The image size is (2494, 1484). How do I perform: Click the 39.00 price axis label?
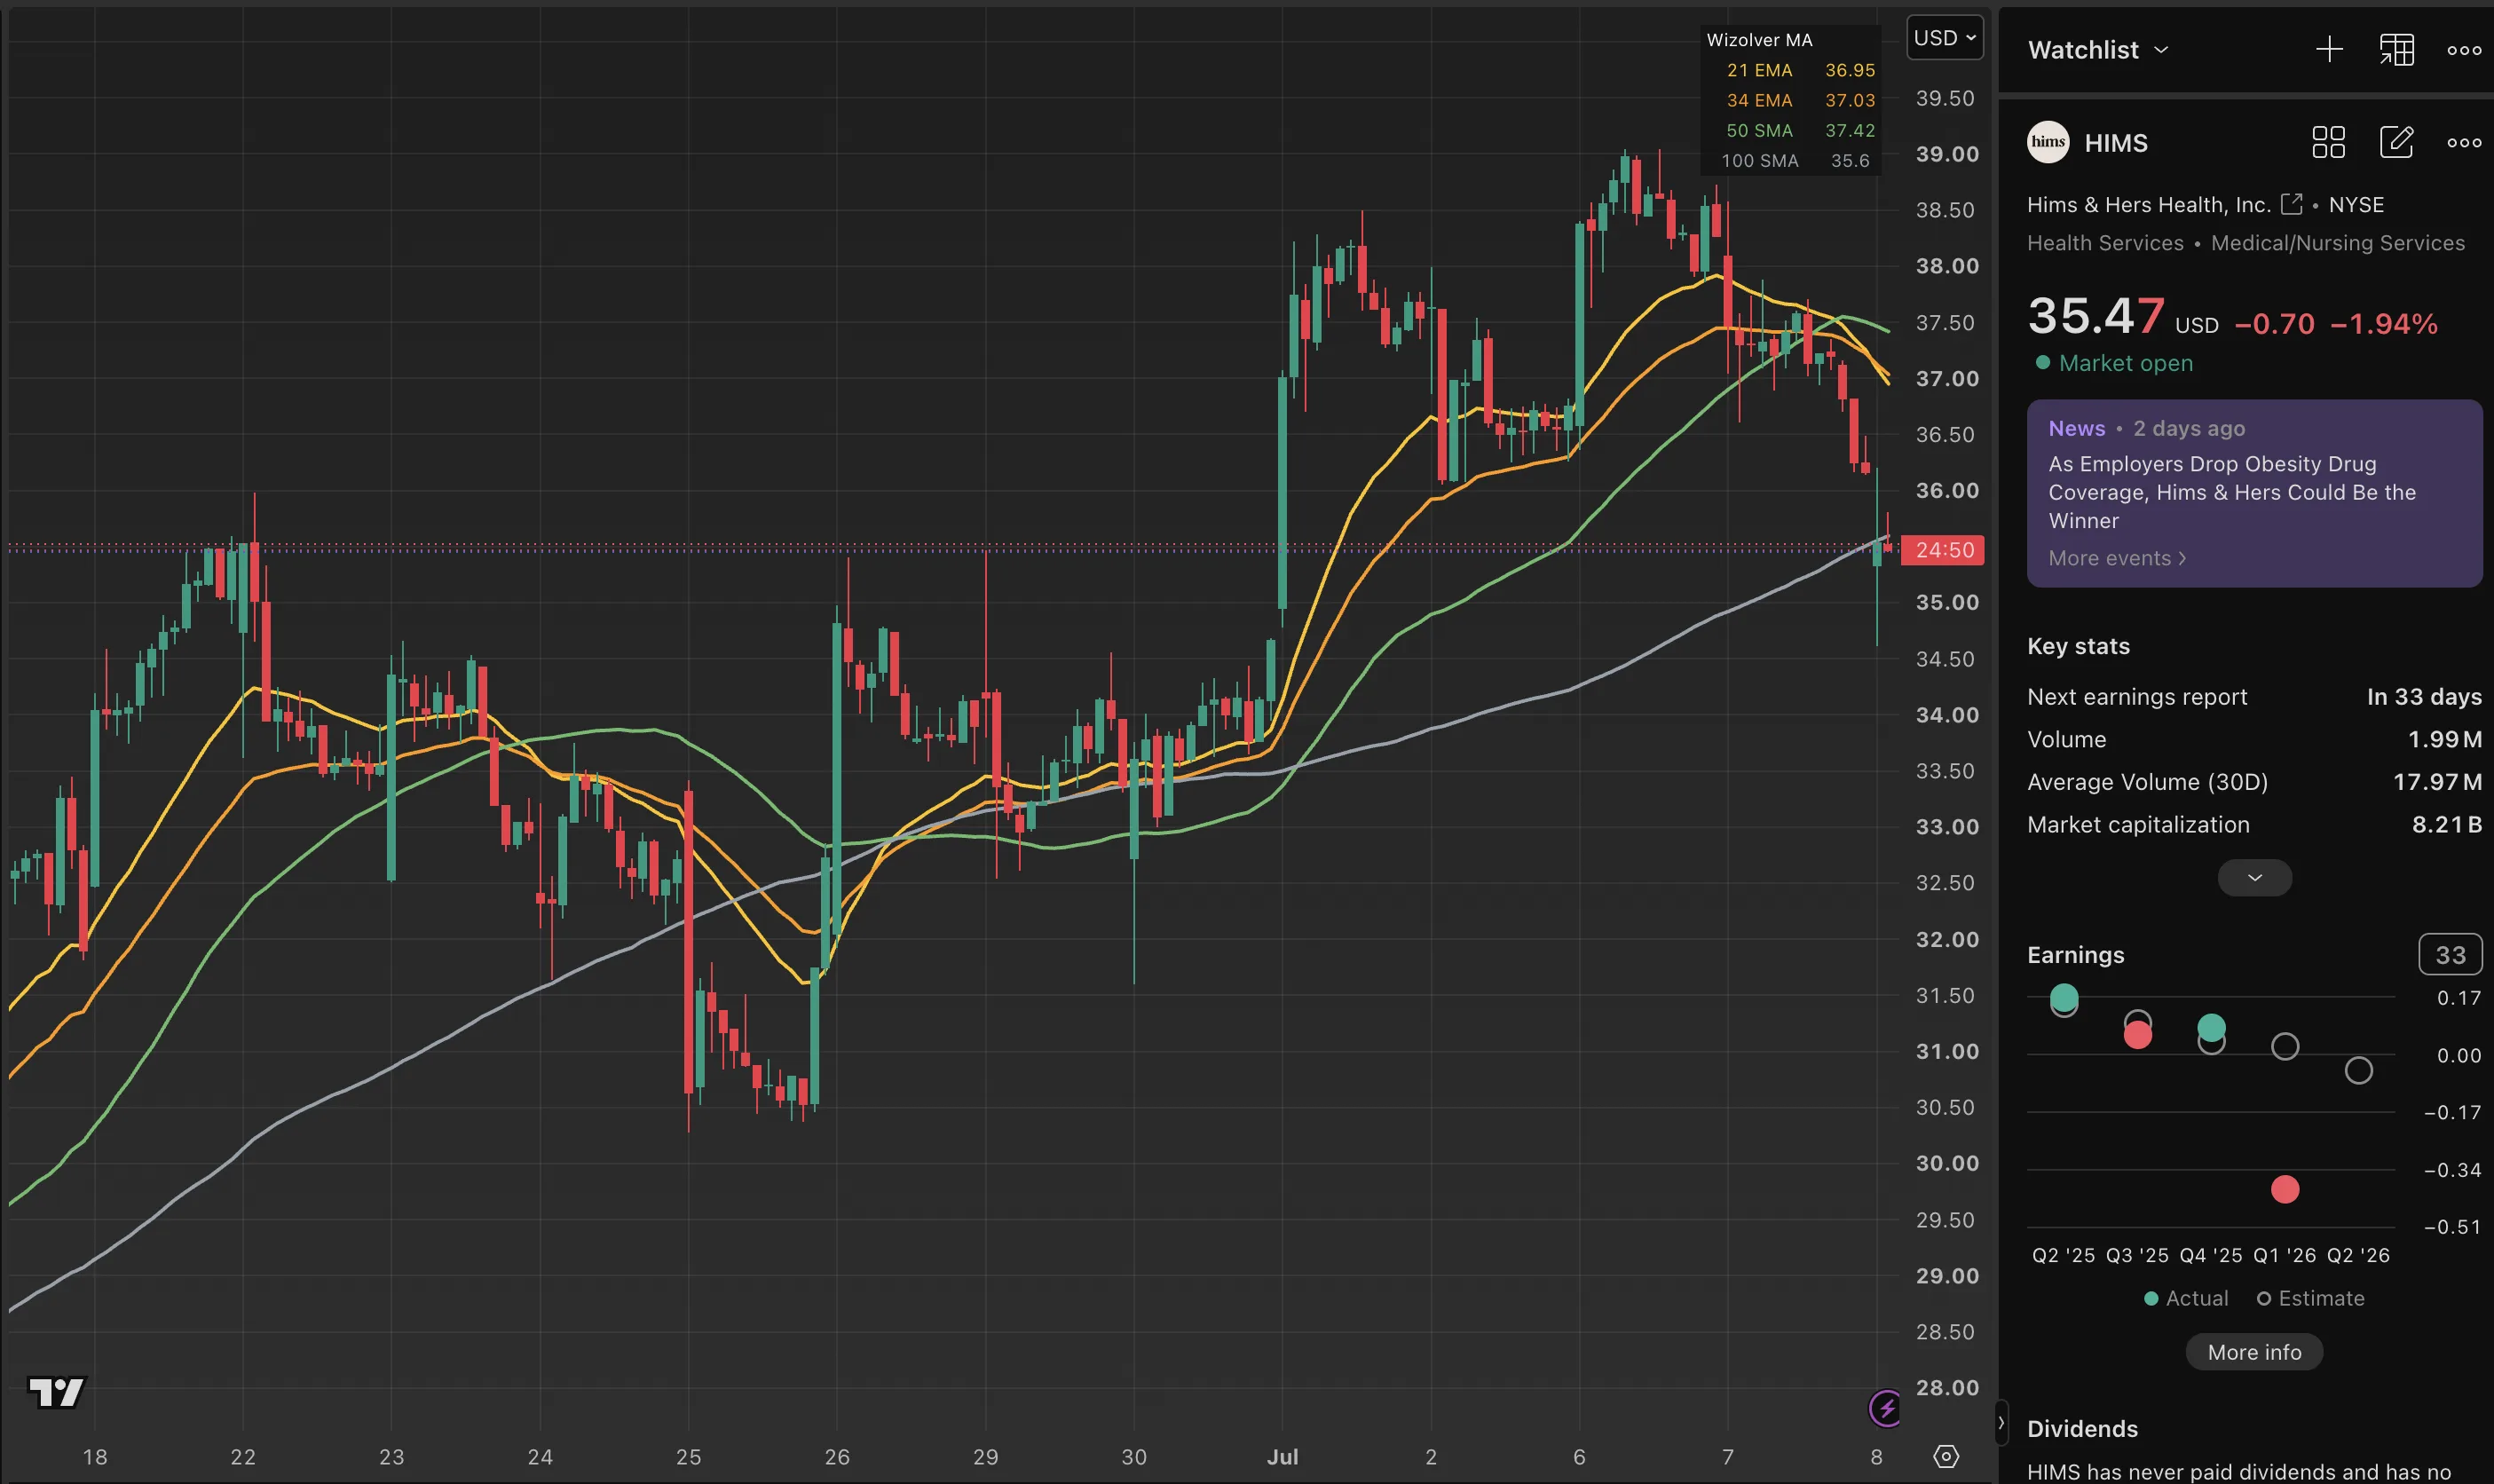tap(1946, 154)
